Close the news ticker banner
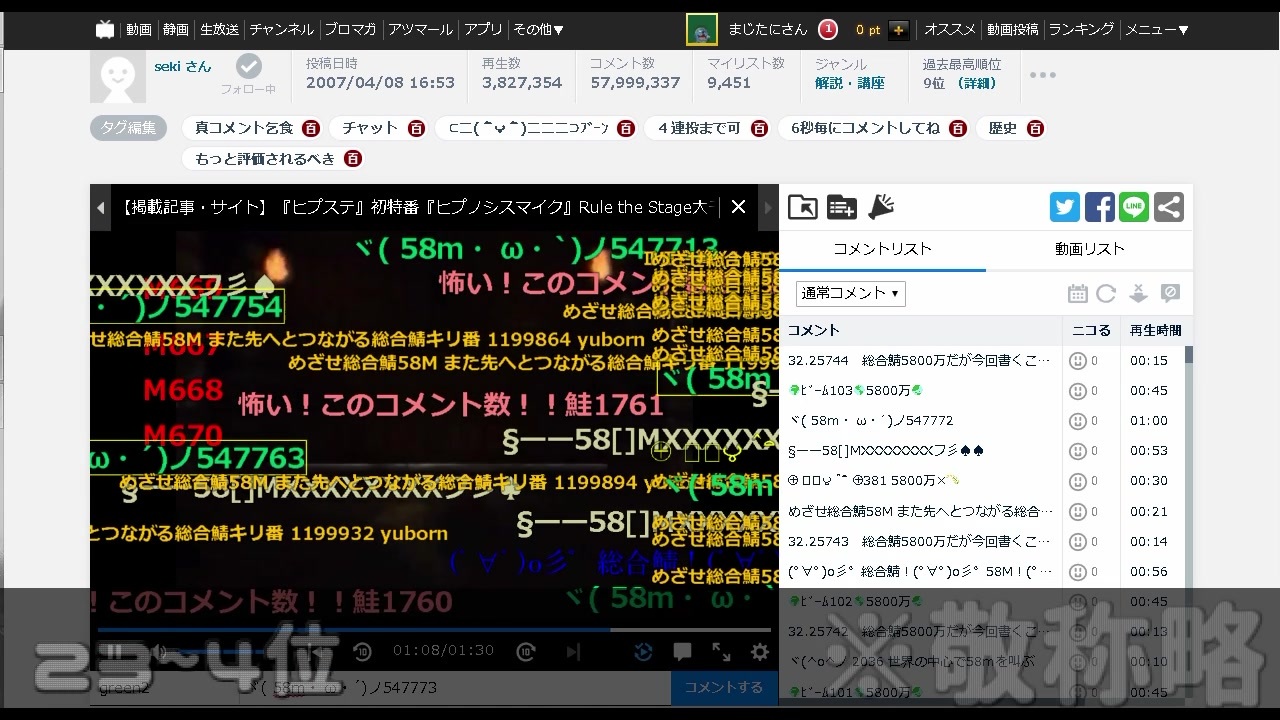The height and width of the screenshot is (720, 1280). 738,207
